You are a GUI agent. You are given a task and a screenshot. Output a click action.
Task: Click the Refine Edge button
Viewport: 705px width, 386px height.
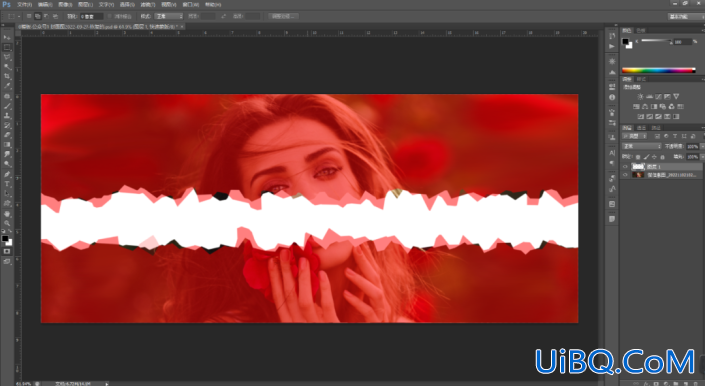point(283,16)
